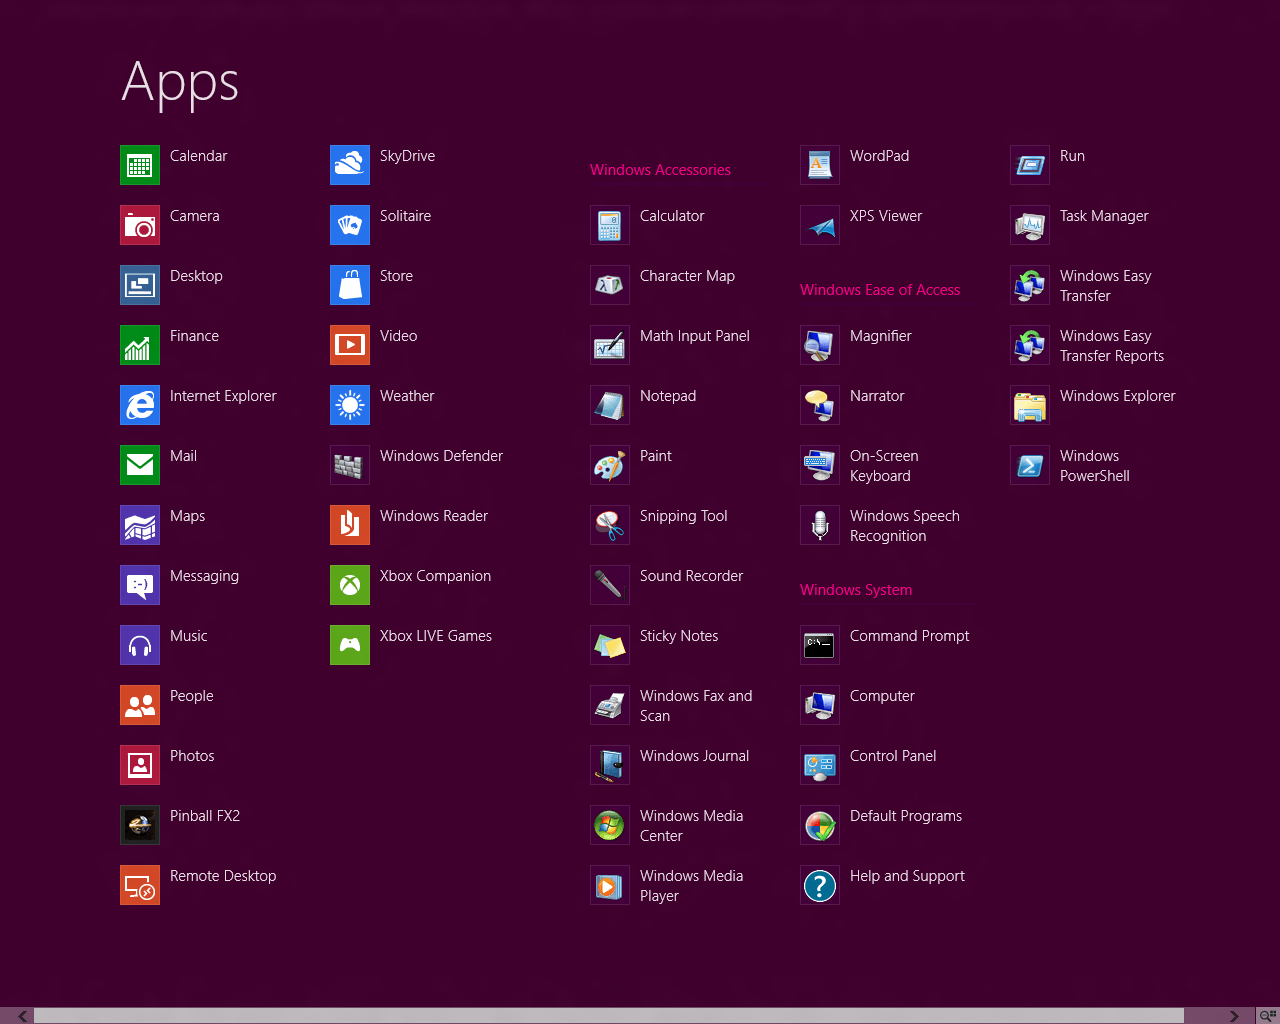Launch the Camera app icon

140,225
